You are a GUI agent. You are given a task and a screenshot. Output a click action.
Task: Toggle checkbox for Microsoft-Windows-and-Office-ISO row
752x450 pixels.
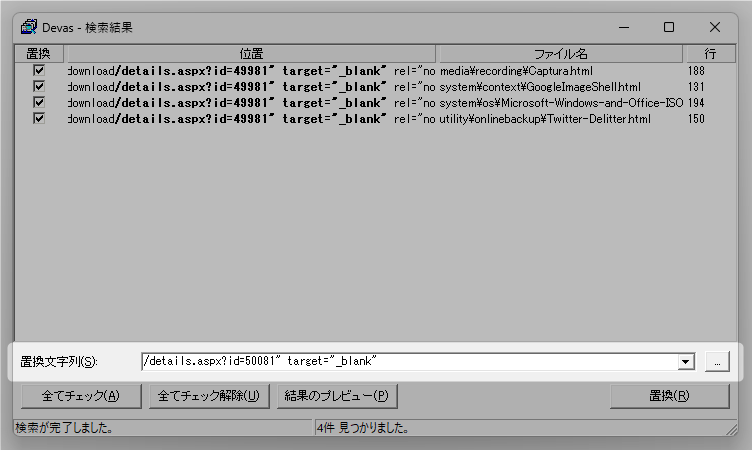tap(39, 102)
